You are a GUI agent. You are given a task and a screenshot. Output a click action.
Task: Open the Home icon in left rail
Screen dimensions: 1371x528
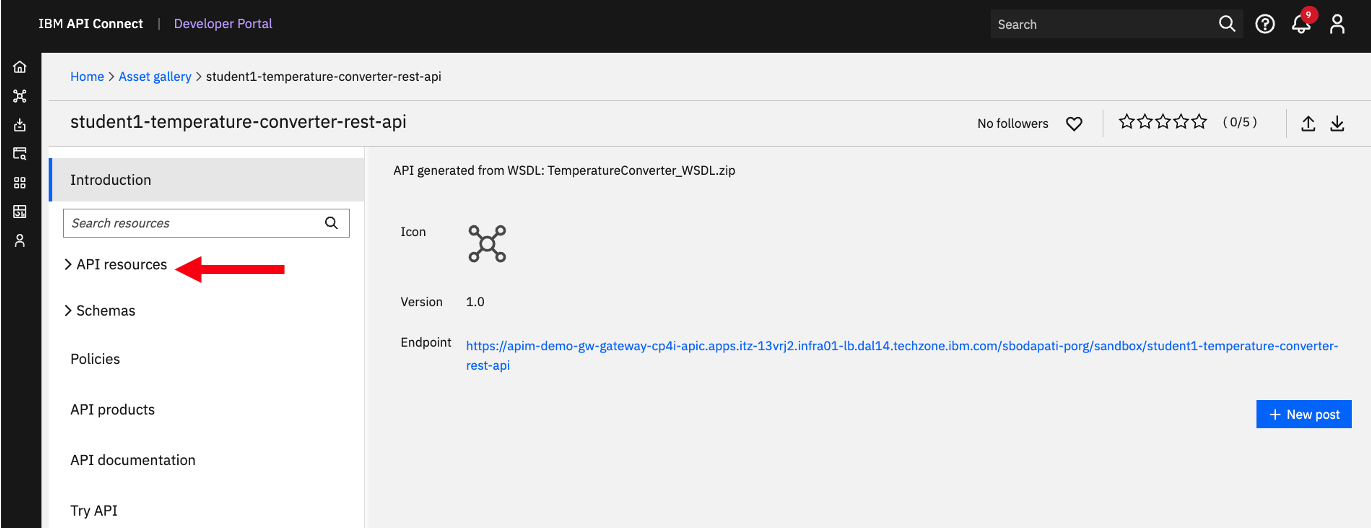pyautogui.click(x=20, y=68)
